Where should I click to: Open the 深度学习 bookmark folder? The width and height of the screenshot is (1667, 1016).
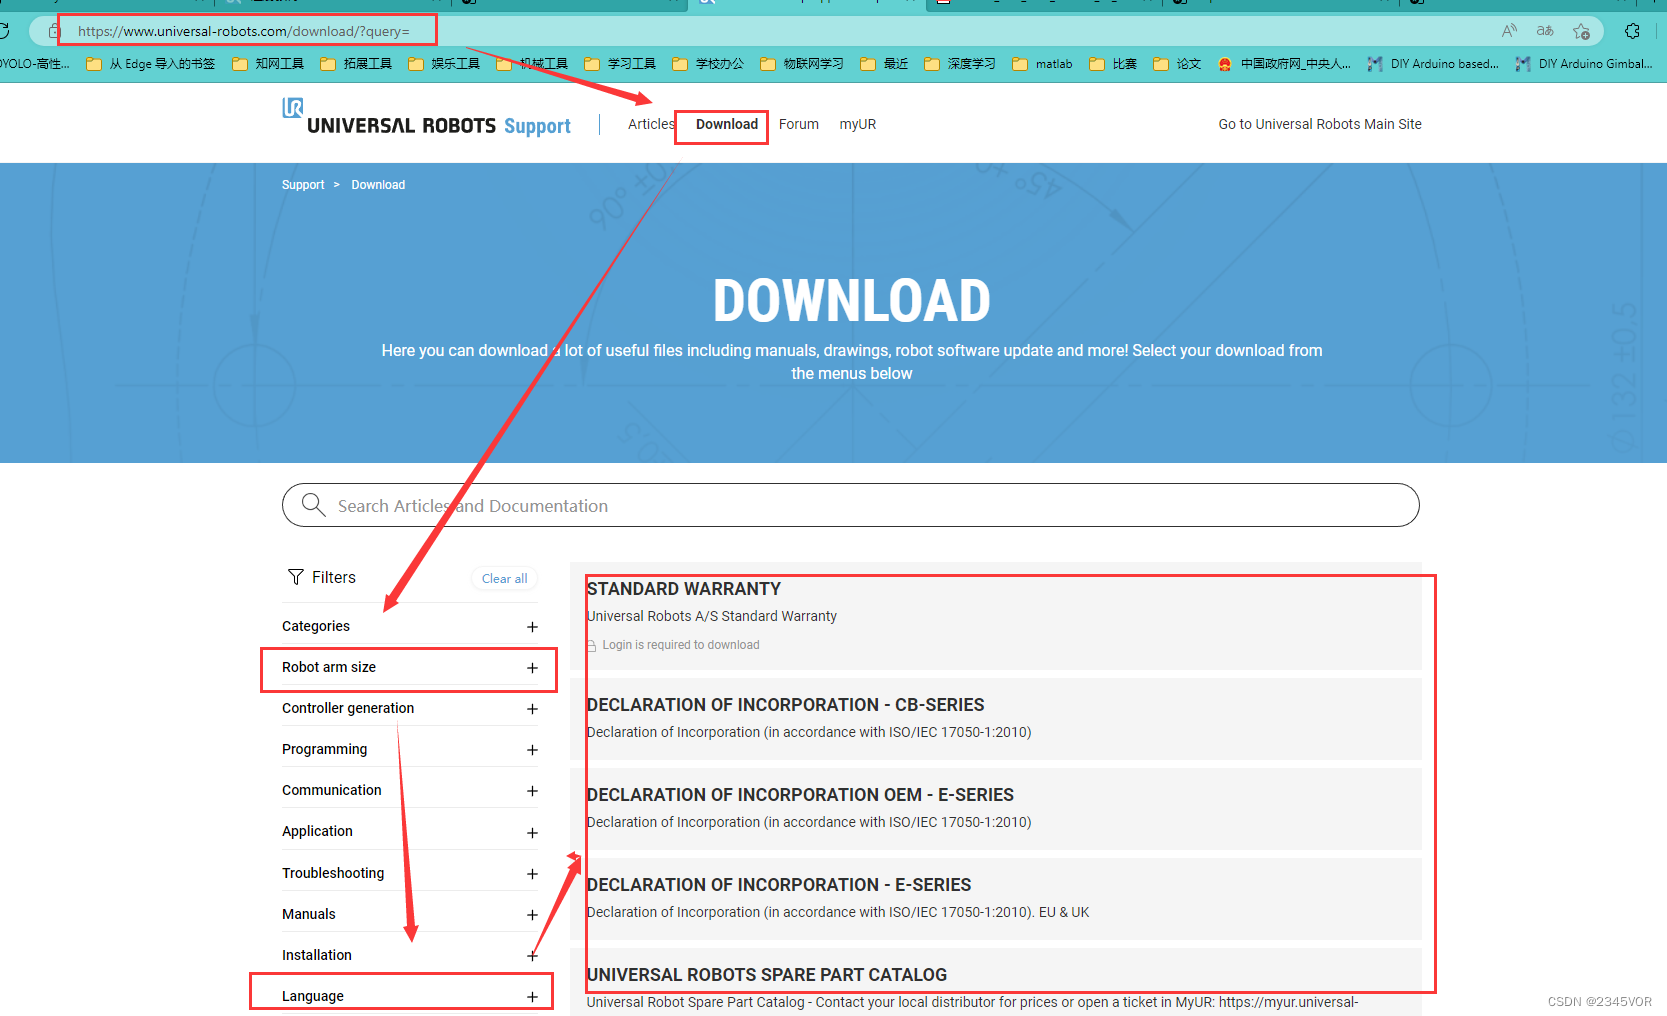960,64
